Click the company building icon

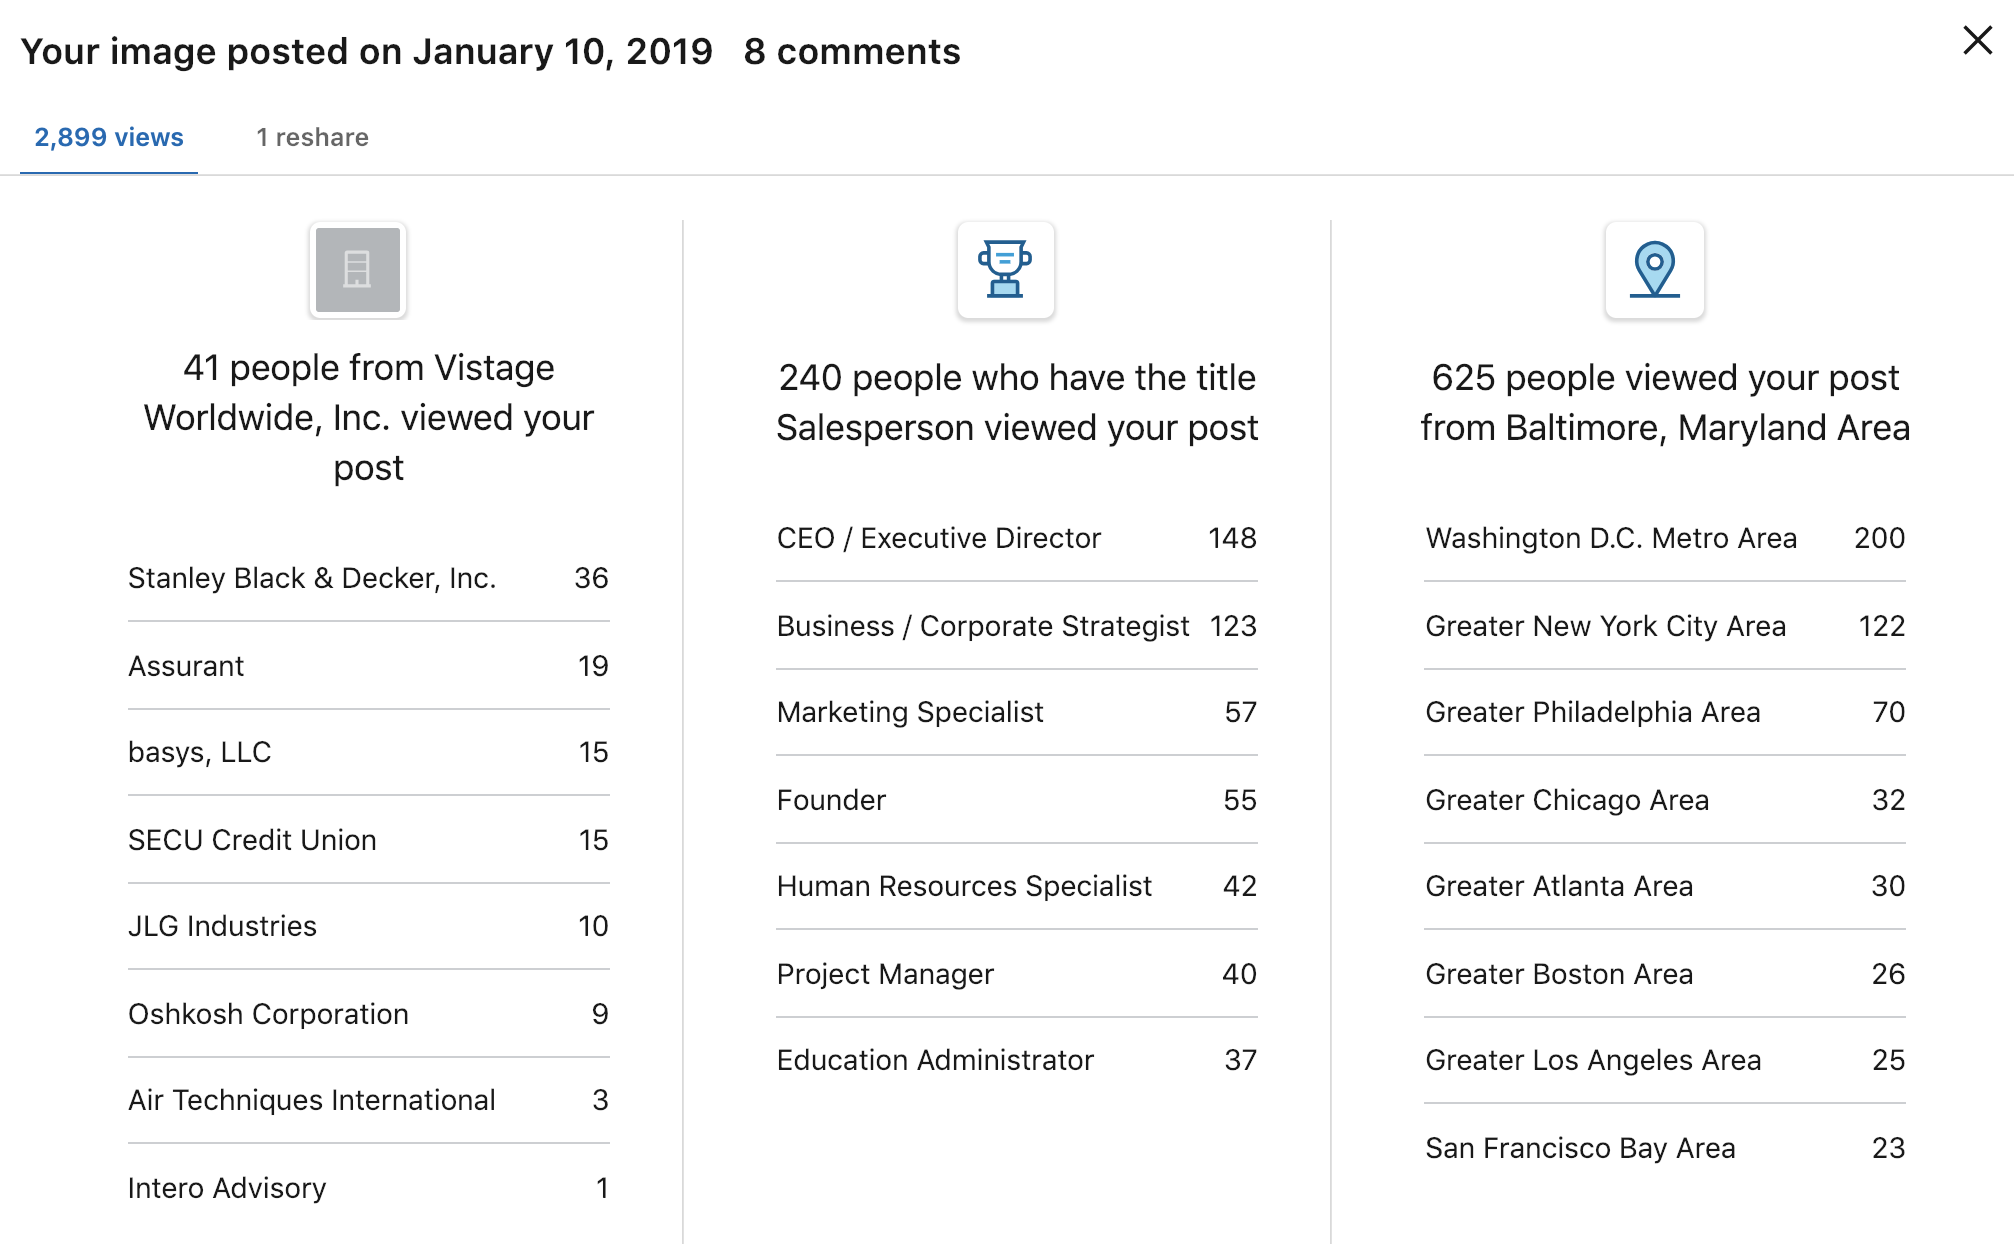pos(357,270)
